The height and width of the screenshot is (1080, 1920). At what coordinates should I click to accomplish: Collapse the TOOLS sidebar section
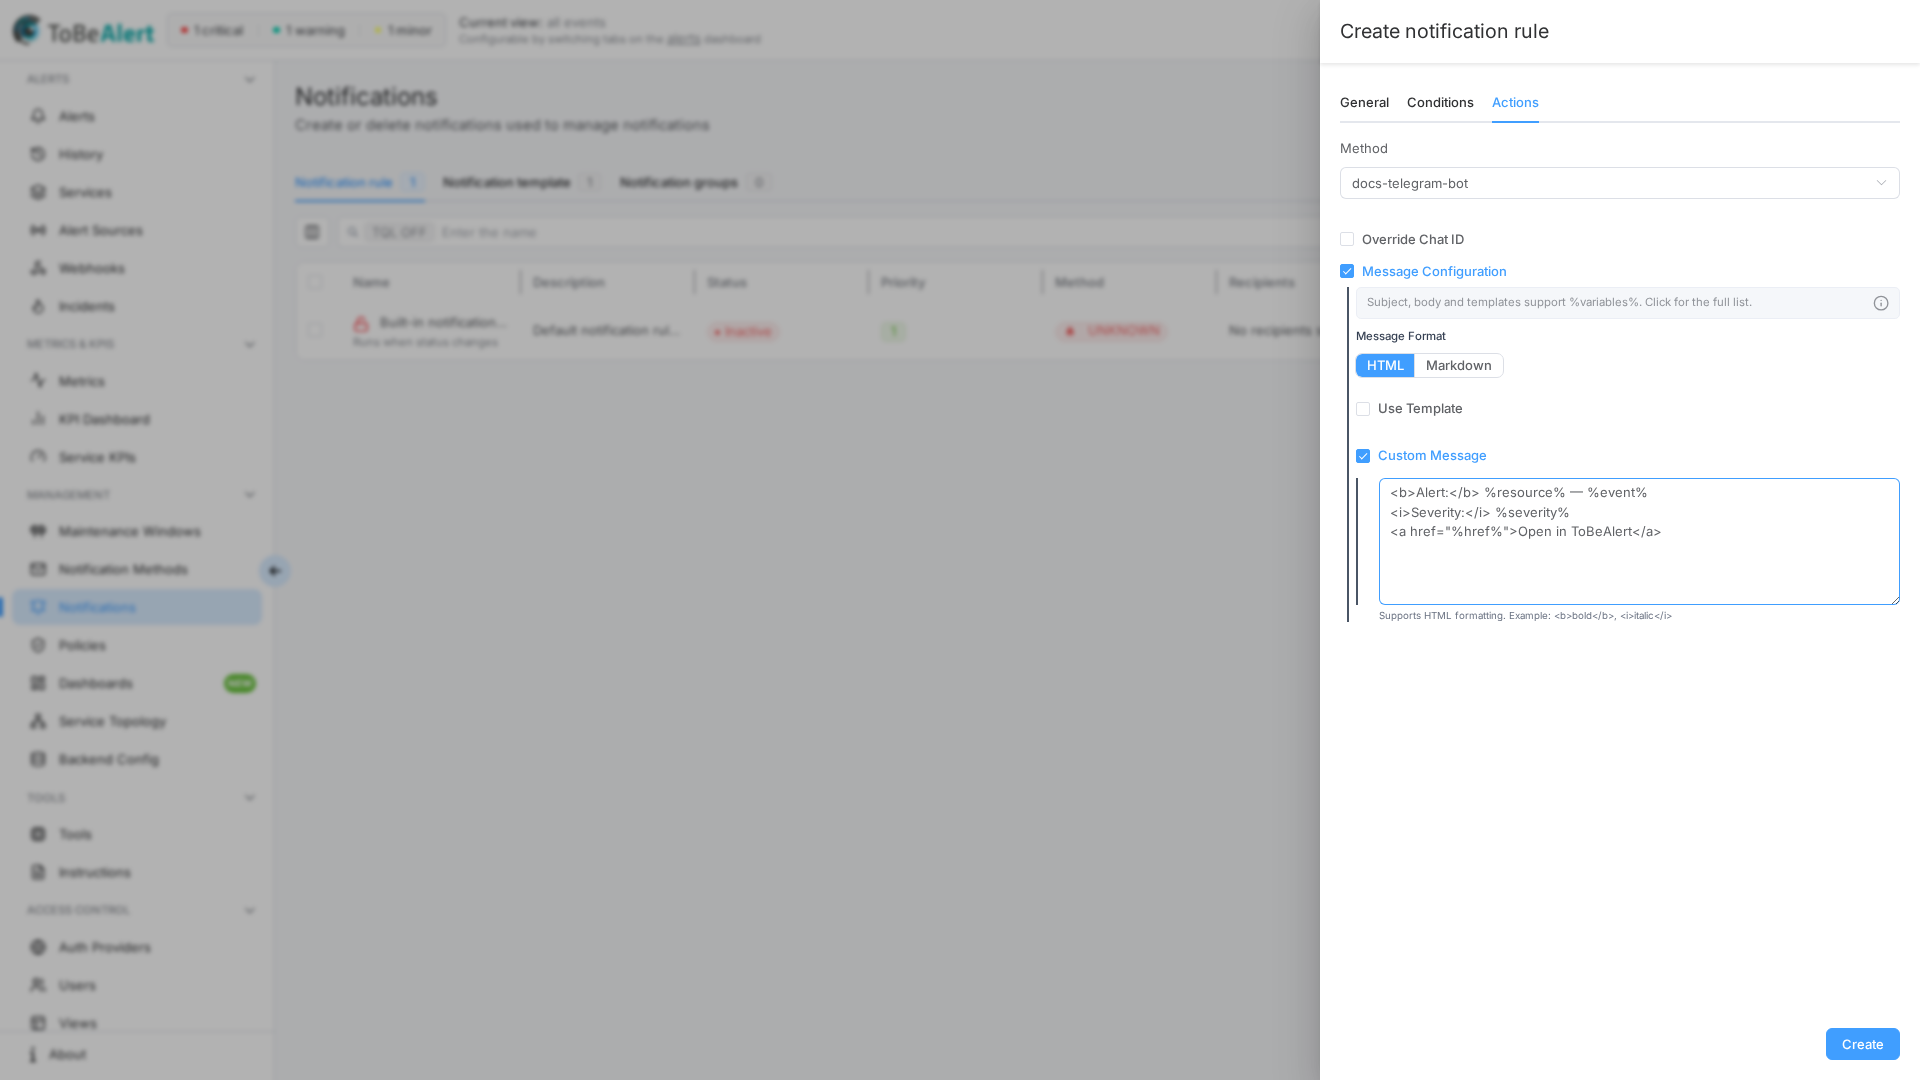point(250,798)
